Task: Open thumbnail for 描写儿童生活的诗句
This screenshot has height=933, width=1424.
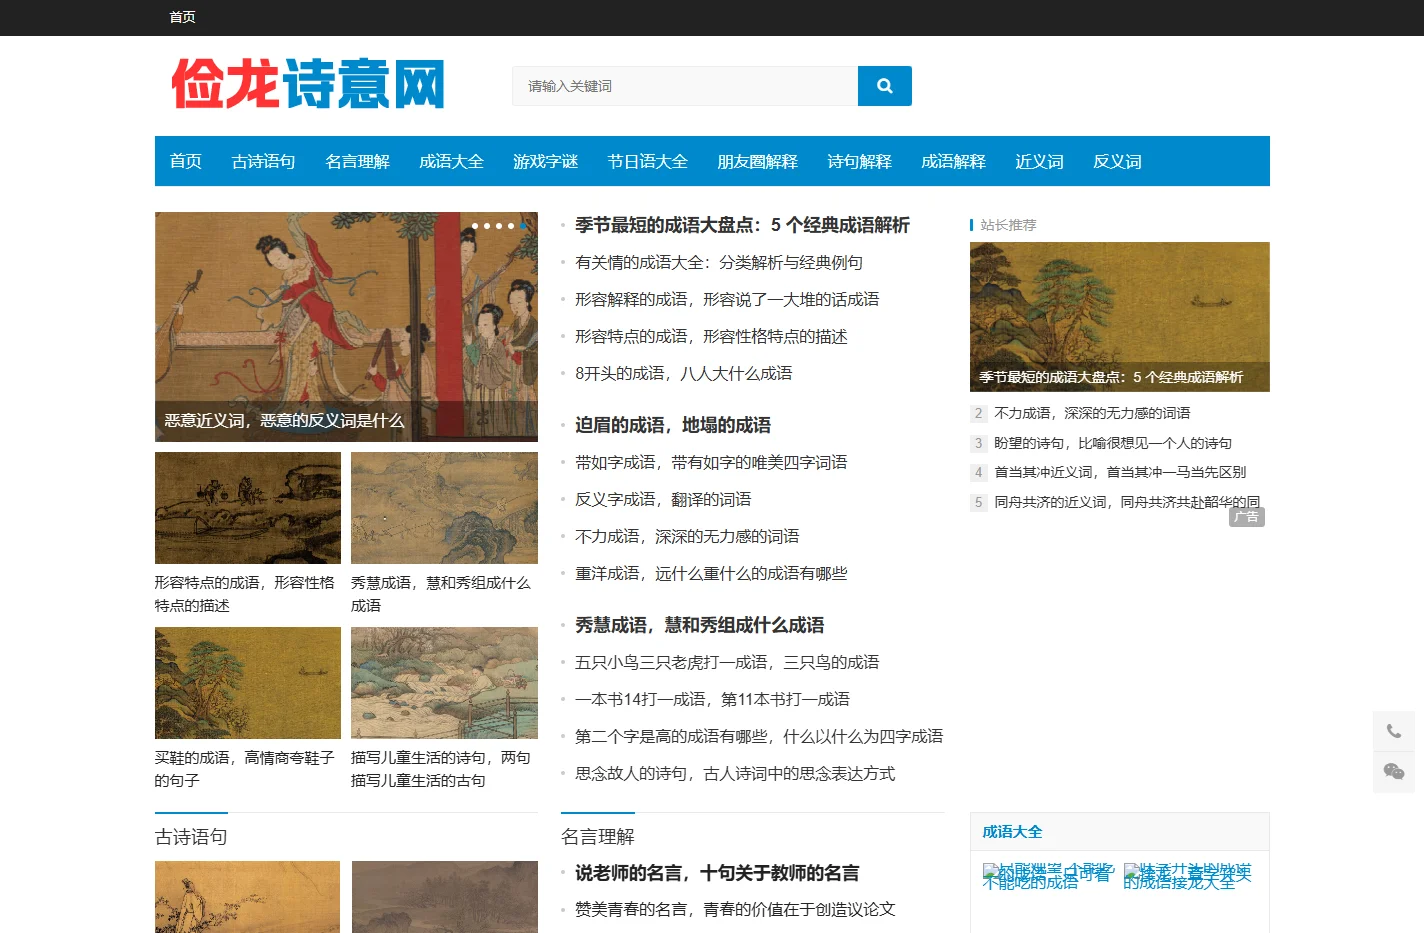Action: coord(444,683)
